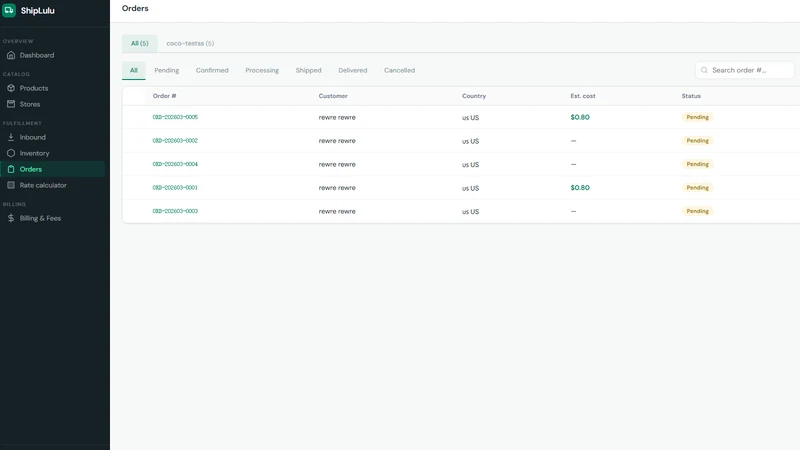Click the ShipLulu brand name

point(37,11)
